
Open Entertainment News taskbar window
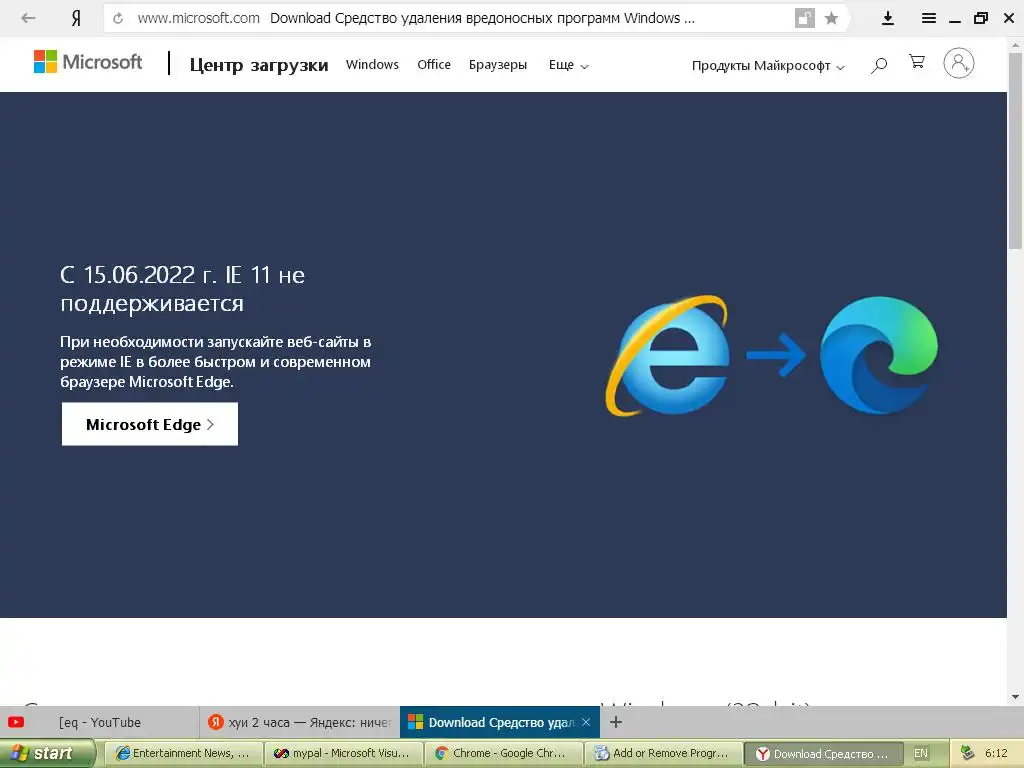[183, 753]
